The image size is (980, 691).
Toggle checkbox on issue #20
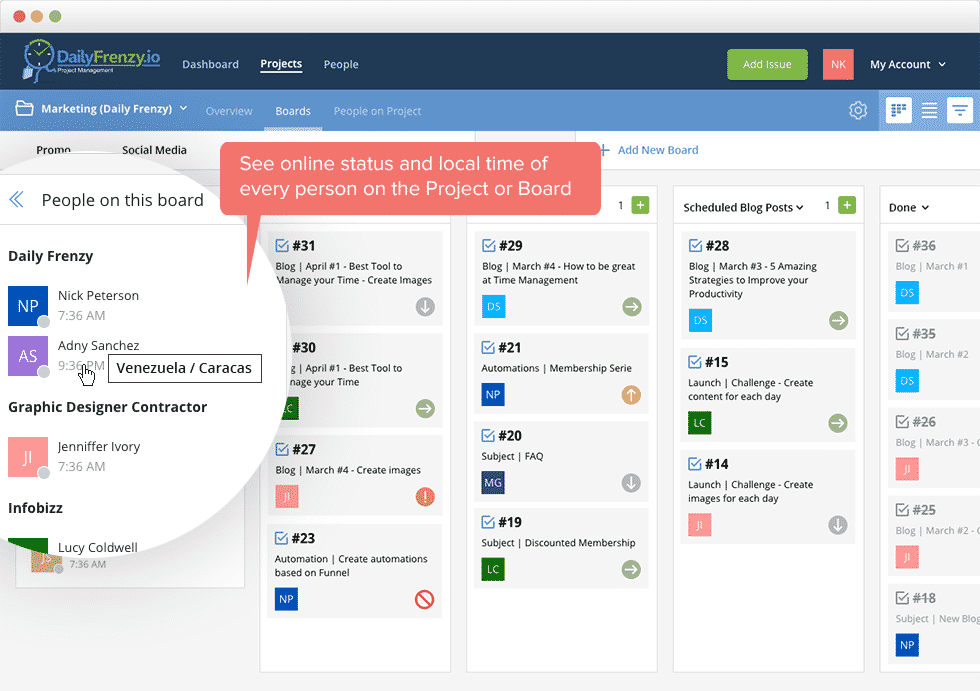point(488,435)
